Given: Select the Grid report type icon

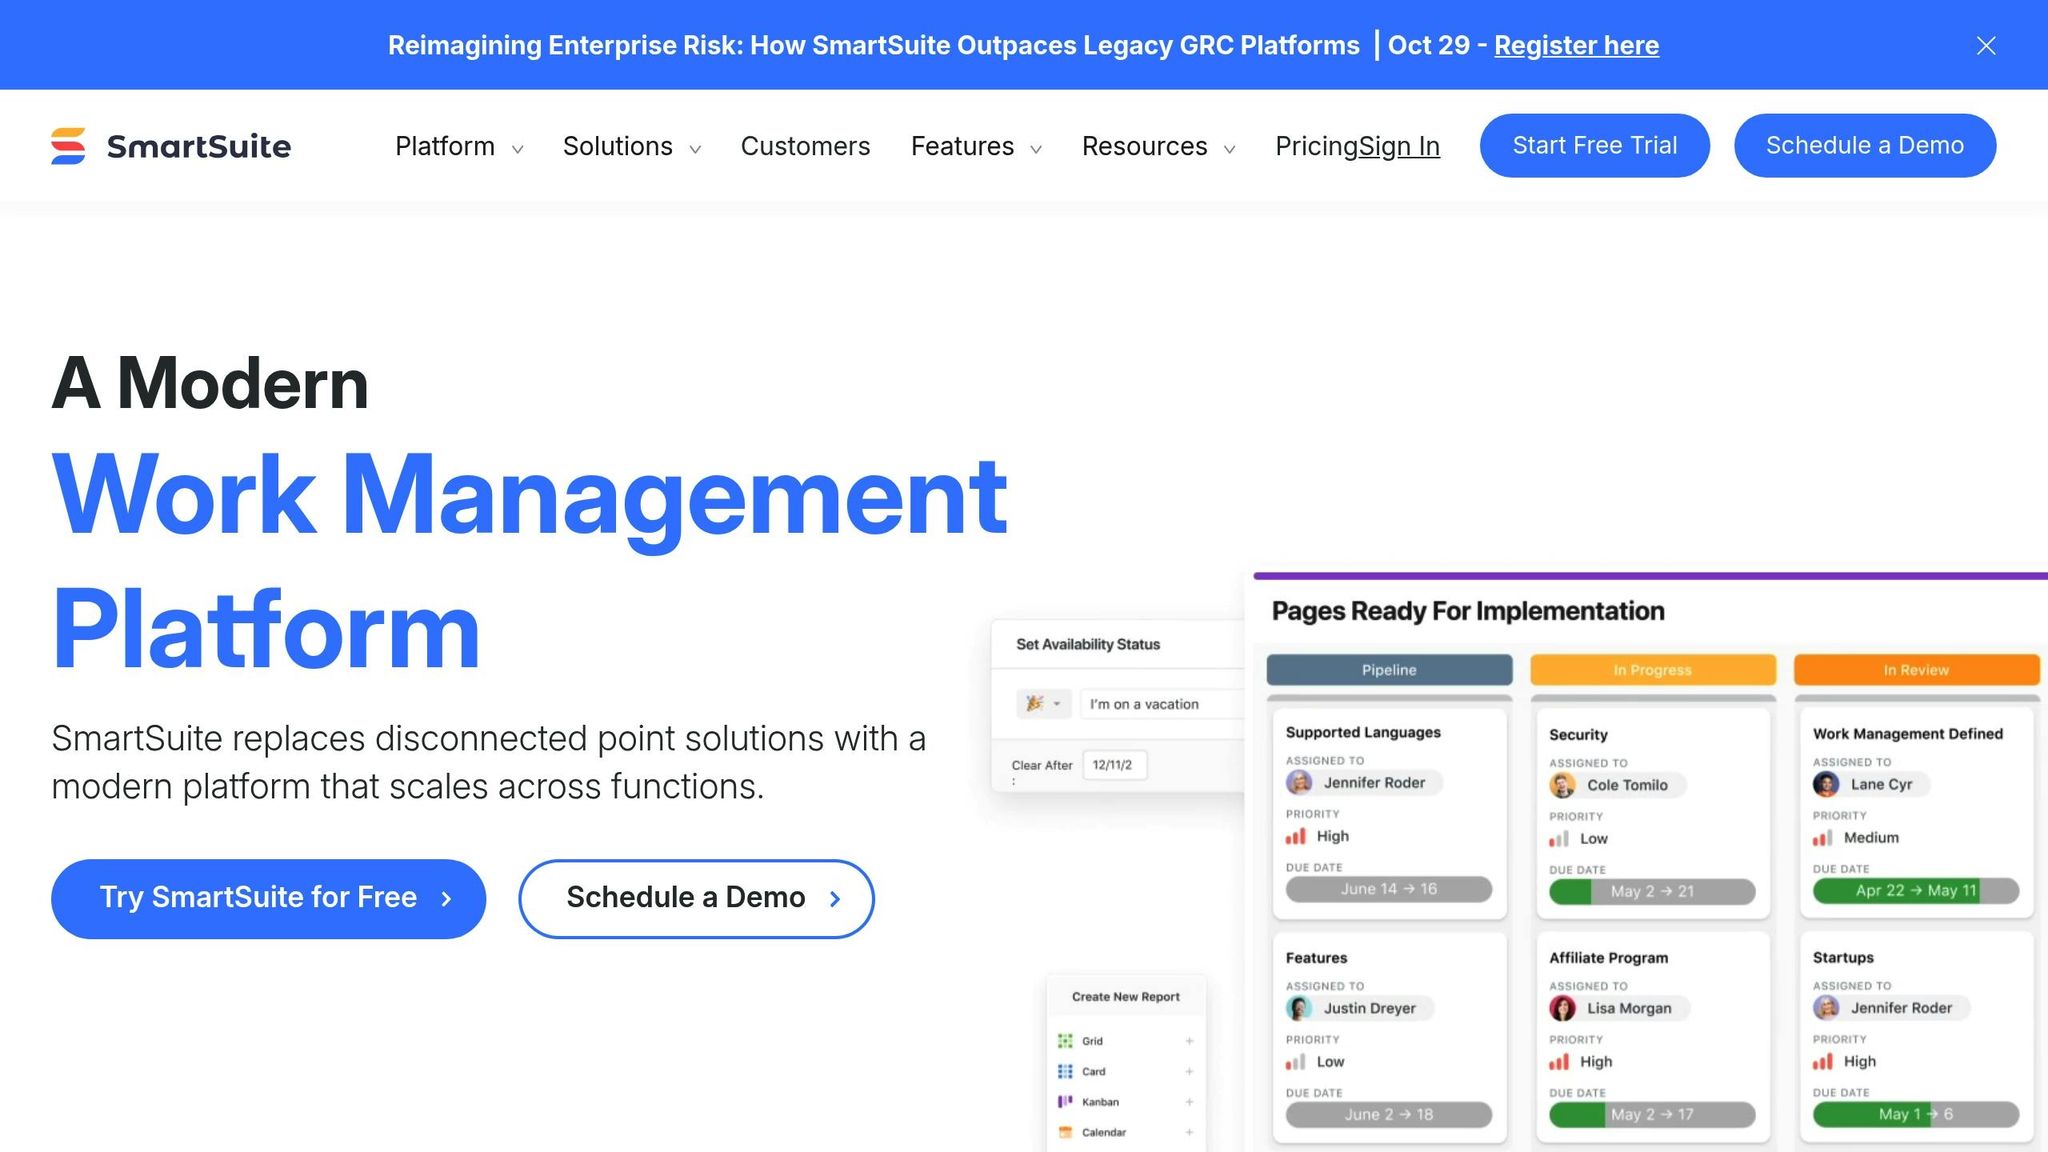Looking at the screenshot, I should (1065, 1041).
